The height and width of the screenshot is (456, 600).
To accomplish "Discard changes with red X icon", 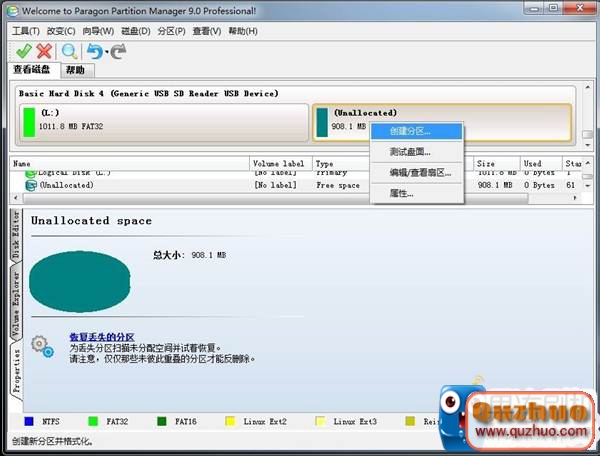I will [x=44, y=51].
